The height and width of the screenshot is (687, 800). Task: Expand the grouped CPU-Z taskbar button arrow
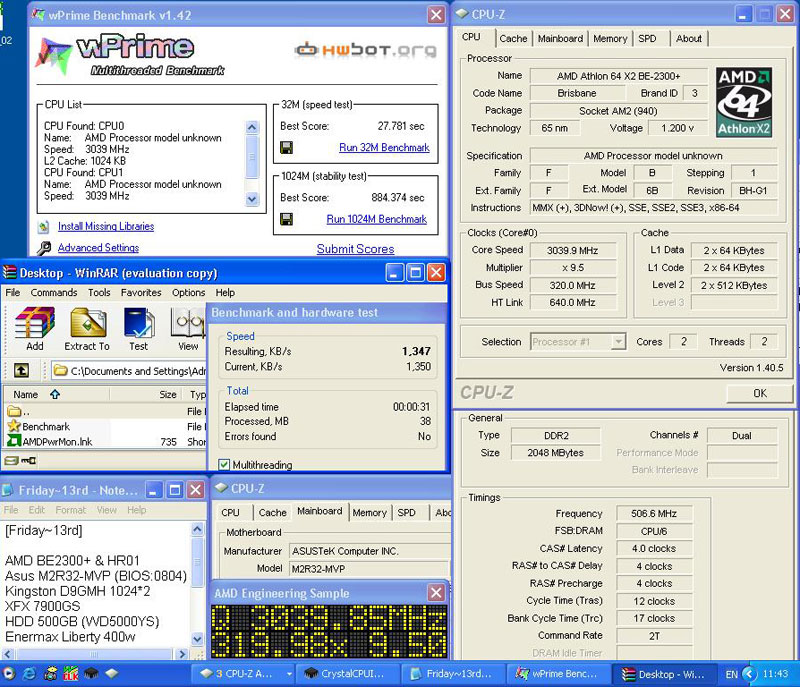coord(289,674)
